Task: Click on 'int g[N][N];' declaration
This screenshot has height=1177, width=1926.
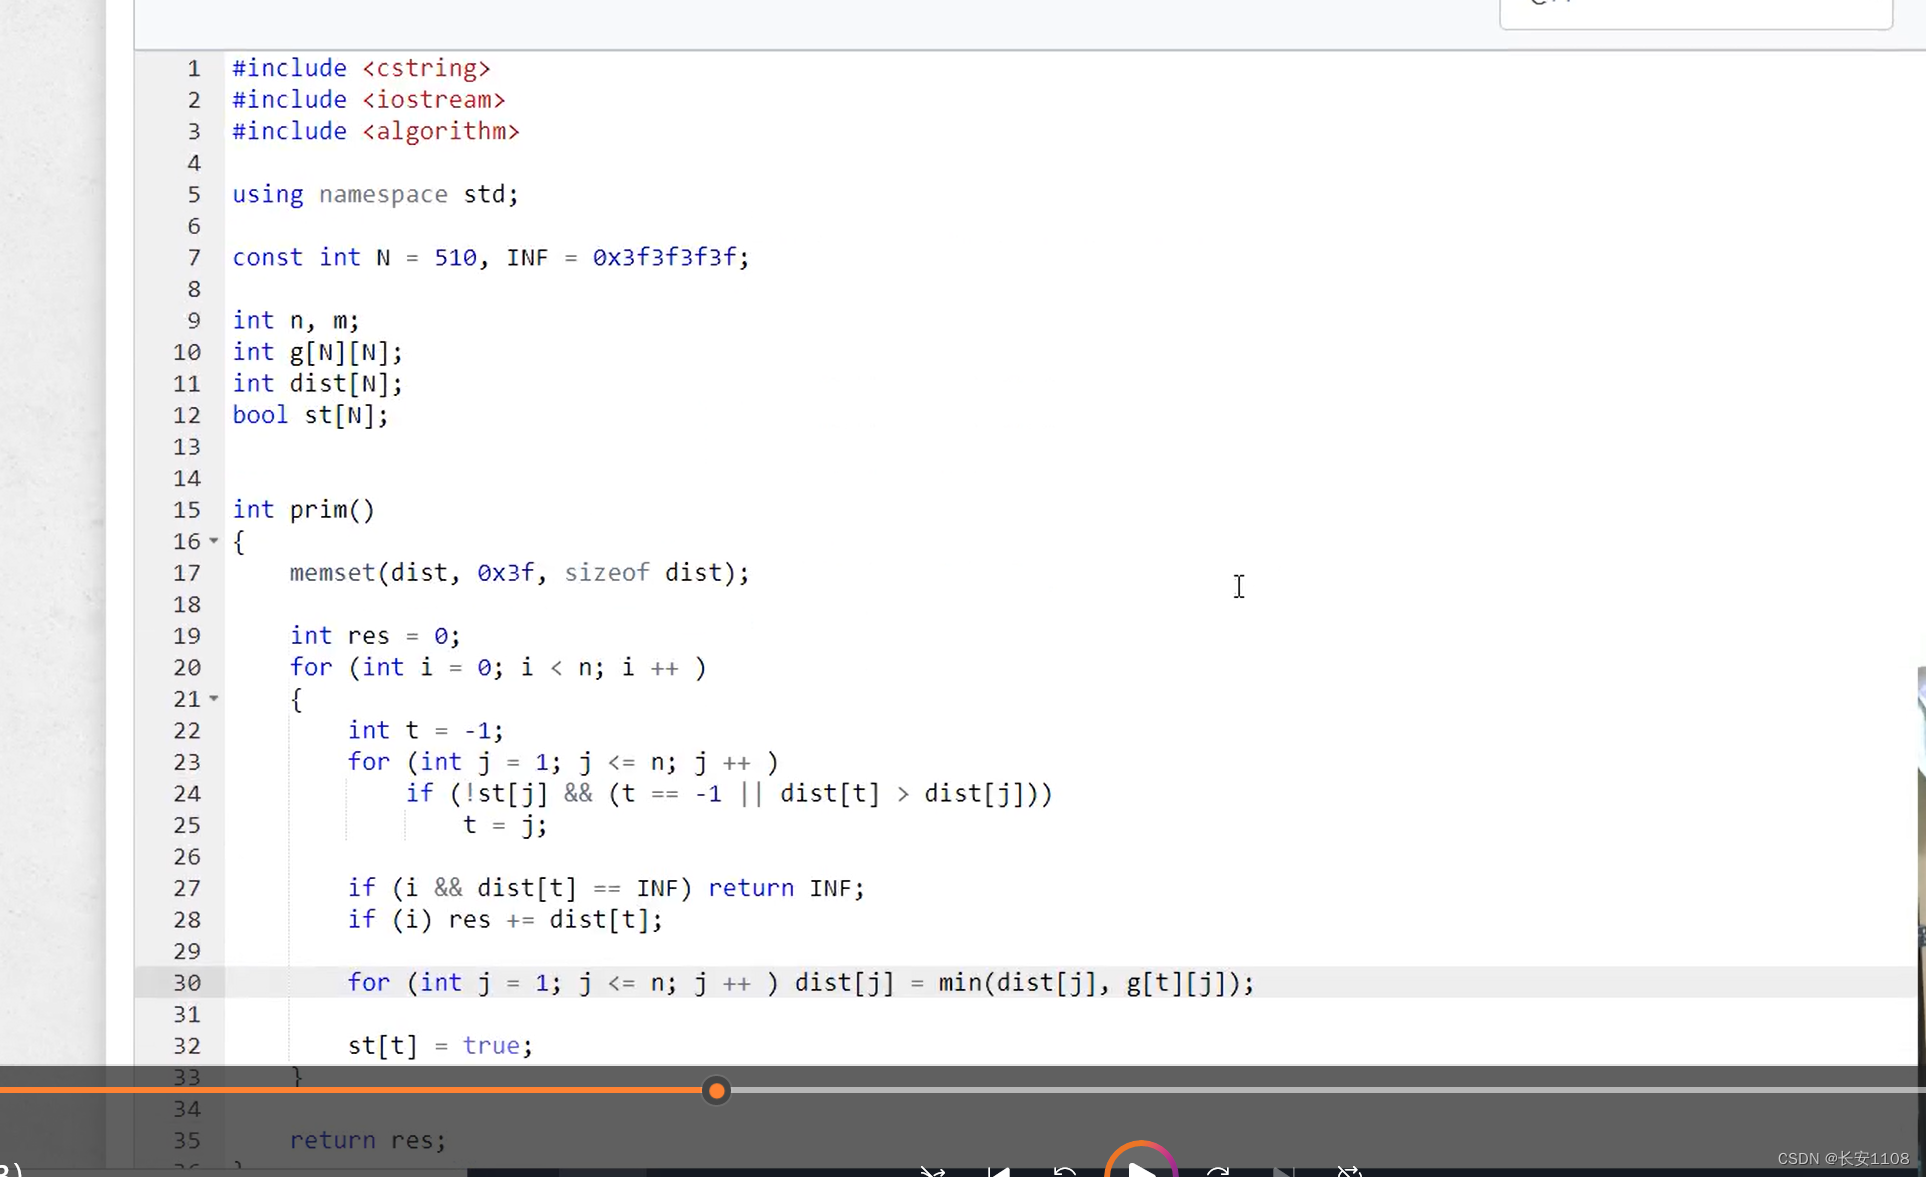Action: click(x=317, y=352)
